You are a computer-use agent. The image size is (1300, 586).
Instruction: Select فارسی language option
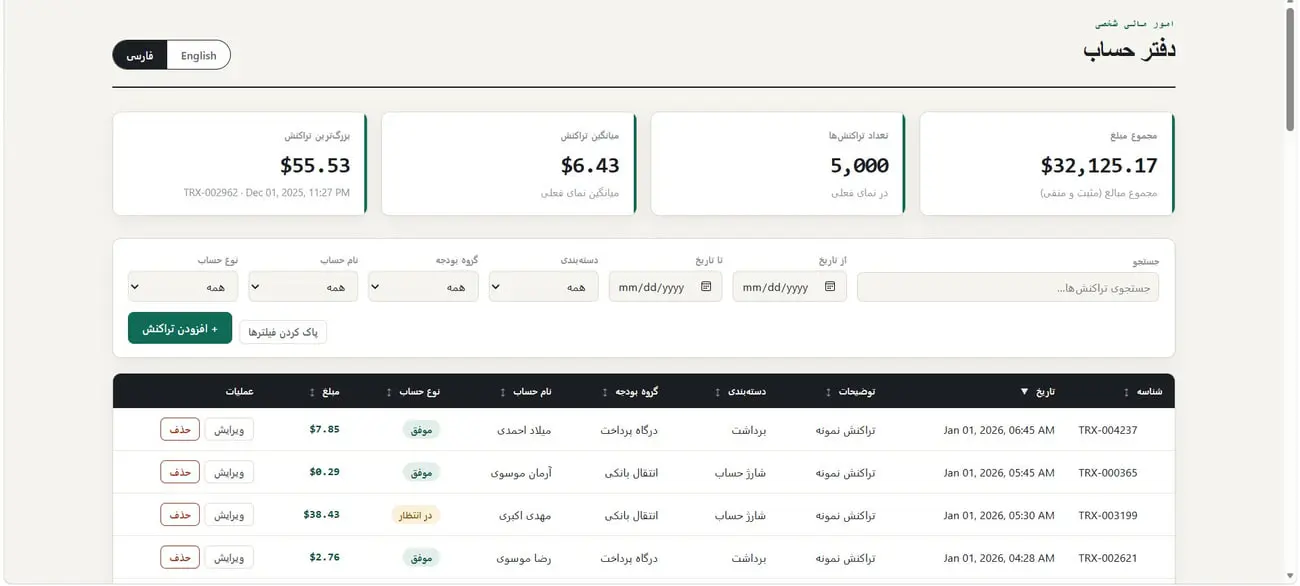[x=140, y=55]
